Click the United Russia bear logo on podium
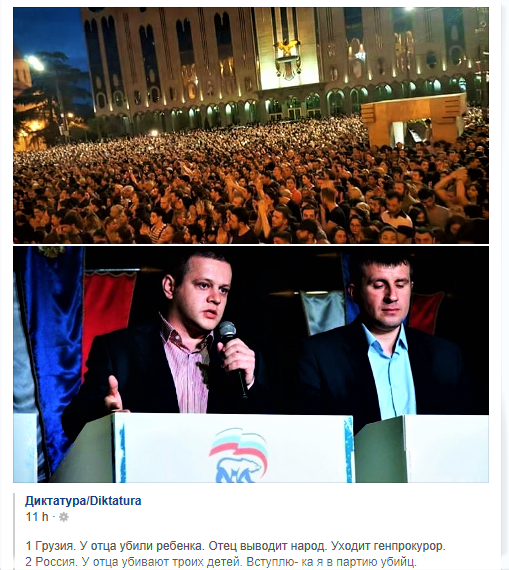 239,456
